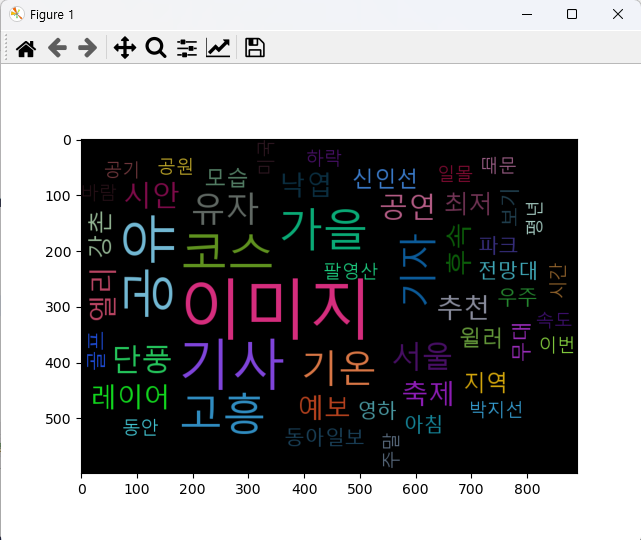Click the bright green word 레이어
The image size is (641, 540).
click(x=130, y=397)
